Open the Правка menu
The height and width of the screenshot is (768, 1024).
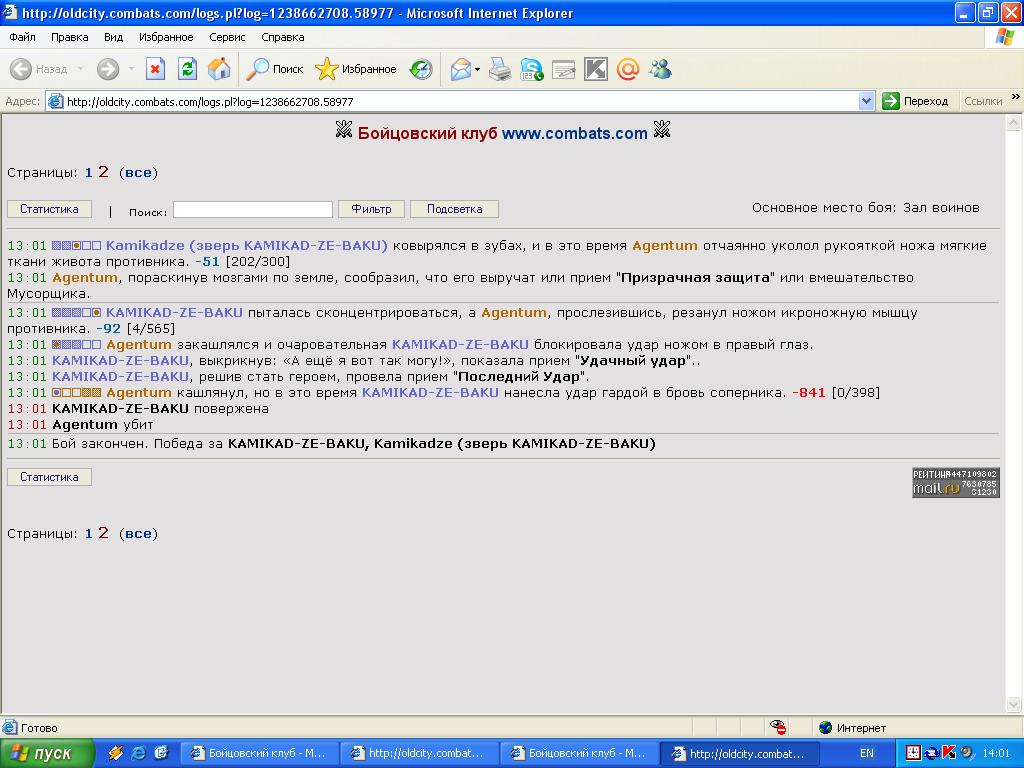pos(70,37)
